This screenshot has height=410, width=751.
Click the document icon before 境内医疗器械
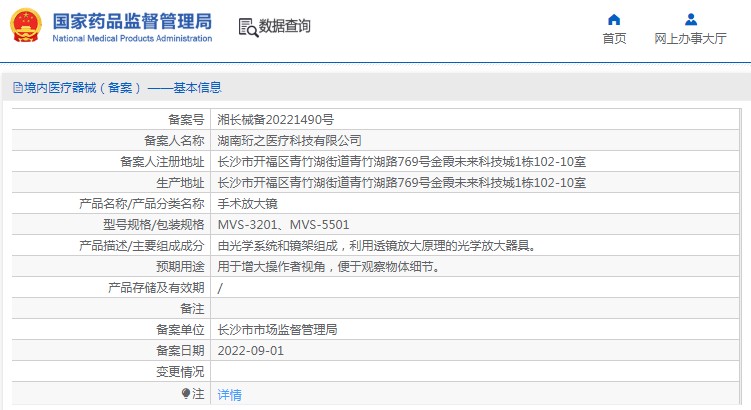[x=18, y=87]
